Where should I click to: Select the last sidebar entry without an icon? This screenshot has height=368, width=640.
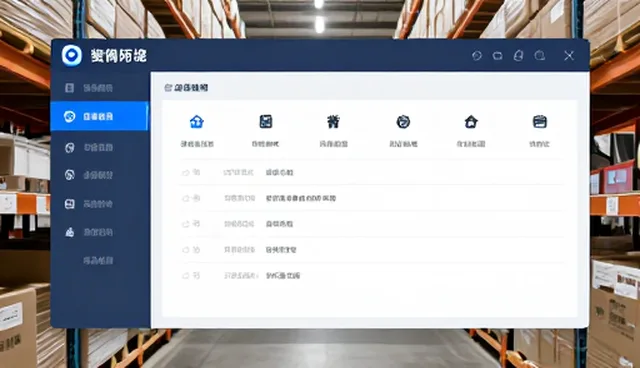[x=98, y=260]
